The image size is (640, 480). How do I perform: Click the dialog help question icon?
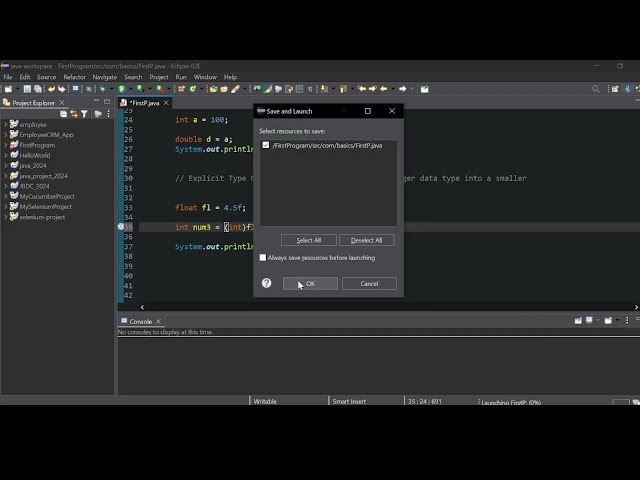pyautogui.click(x=267, y=283)
